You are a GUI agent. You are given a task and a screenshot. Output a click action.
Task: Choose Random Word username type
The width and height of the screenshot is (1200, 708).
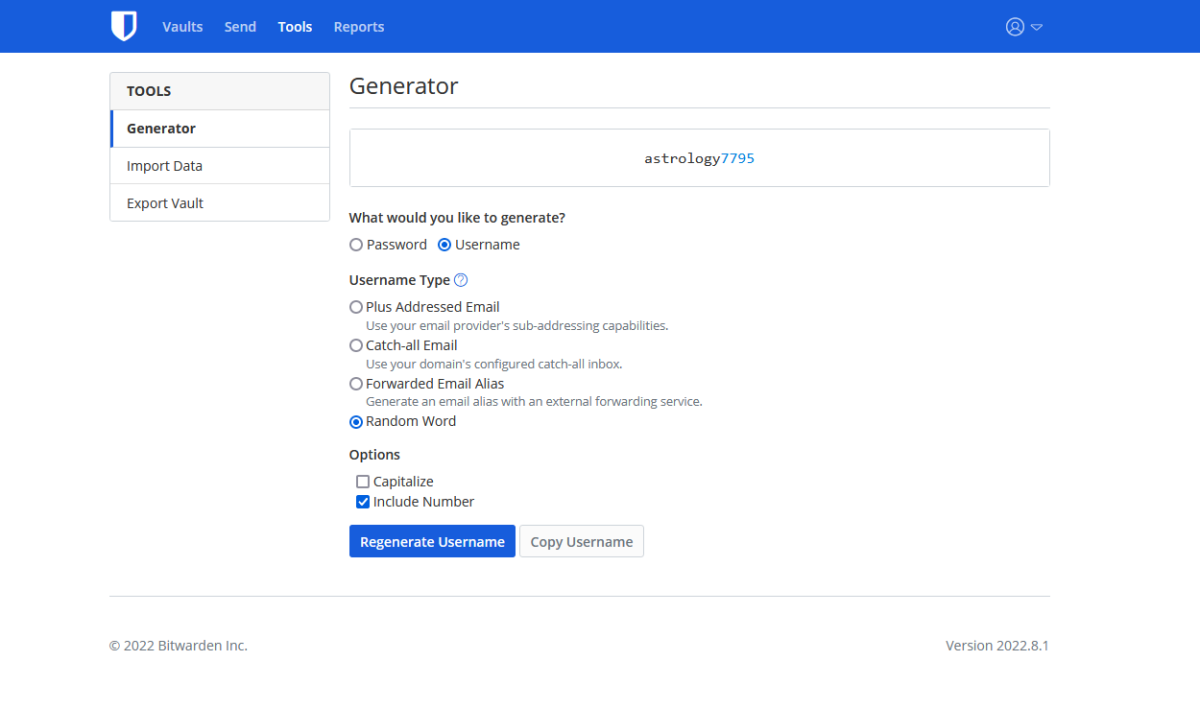point(356,421)
